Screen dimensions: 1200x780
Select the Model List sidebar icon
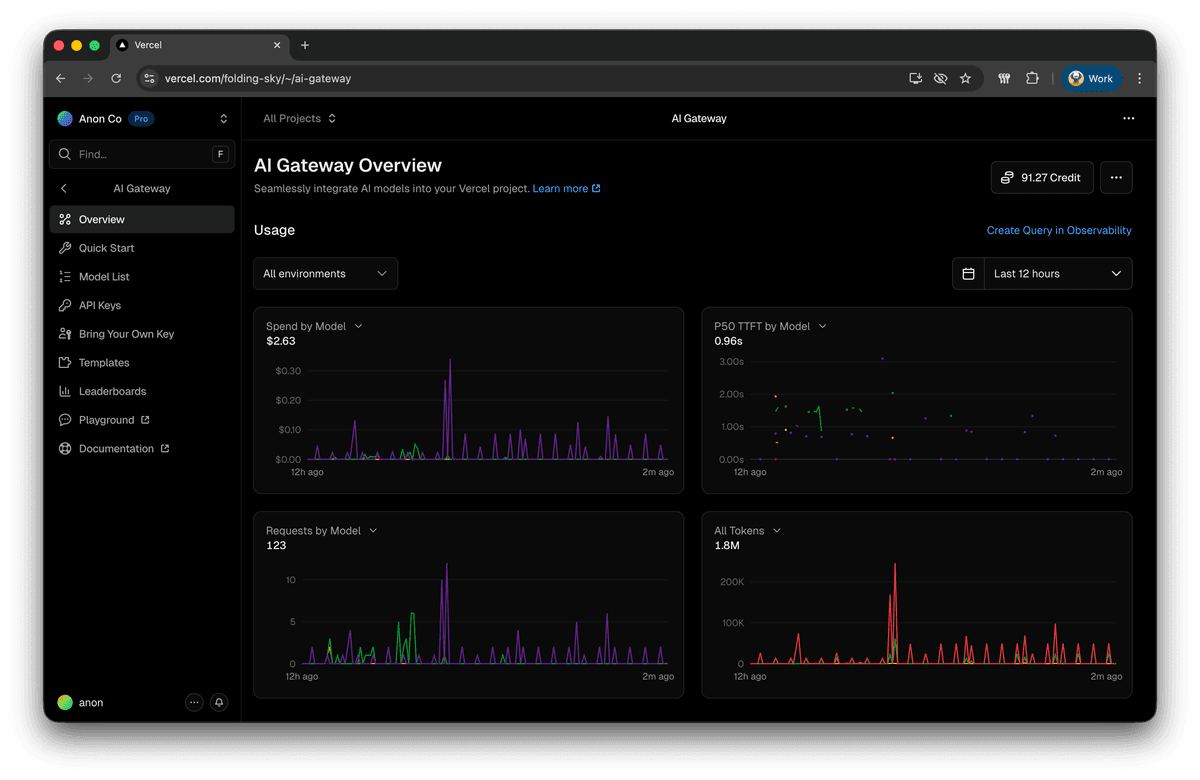coord(63,276)
